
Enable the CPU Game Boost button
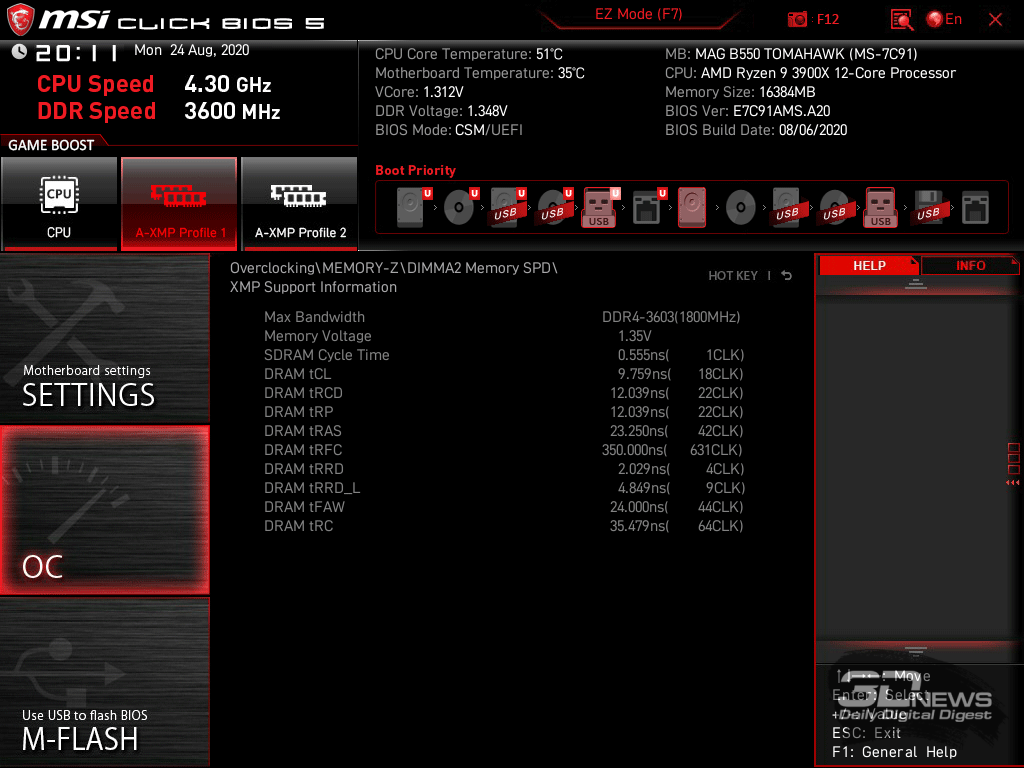tap(59, 202)
